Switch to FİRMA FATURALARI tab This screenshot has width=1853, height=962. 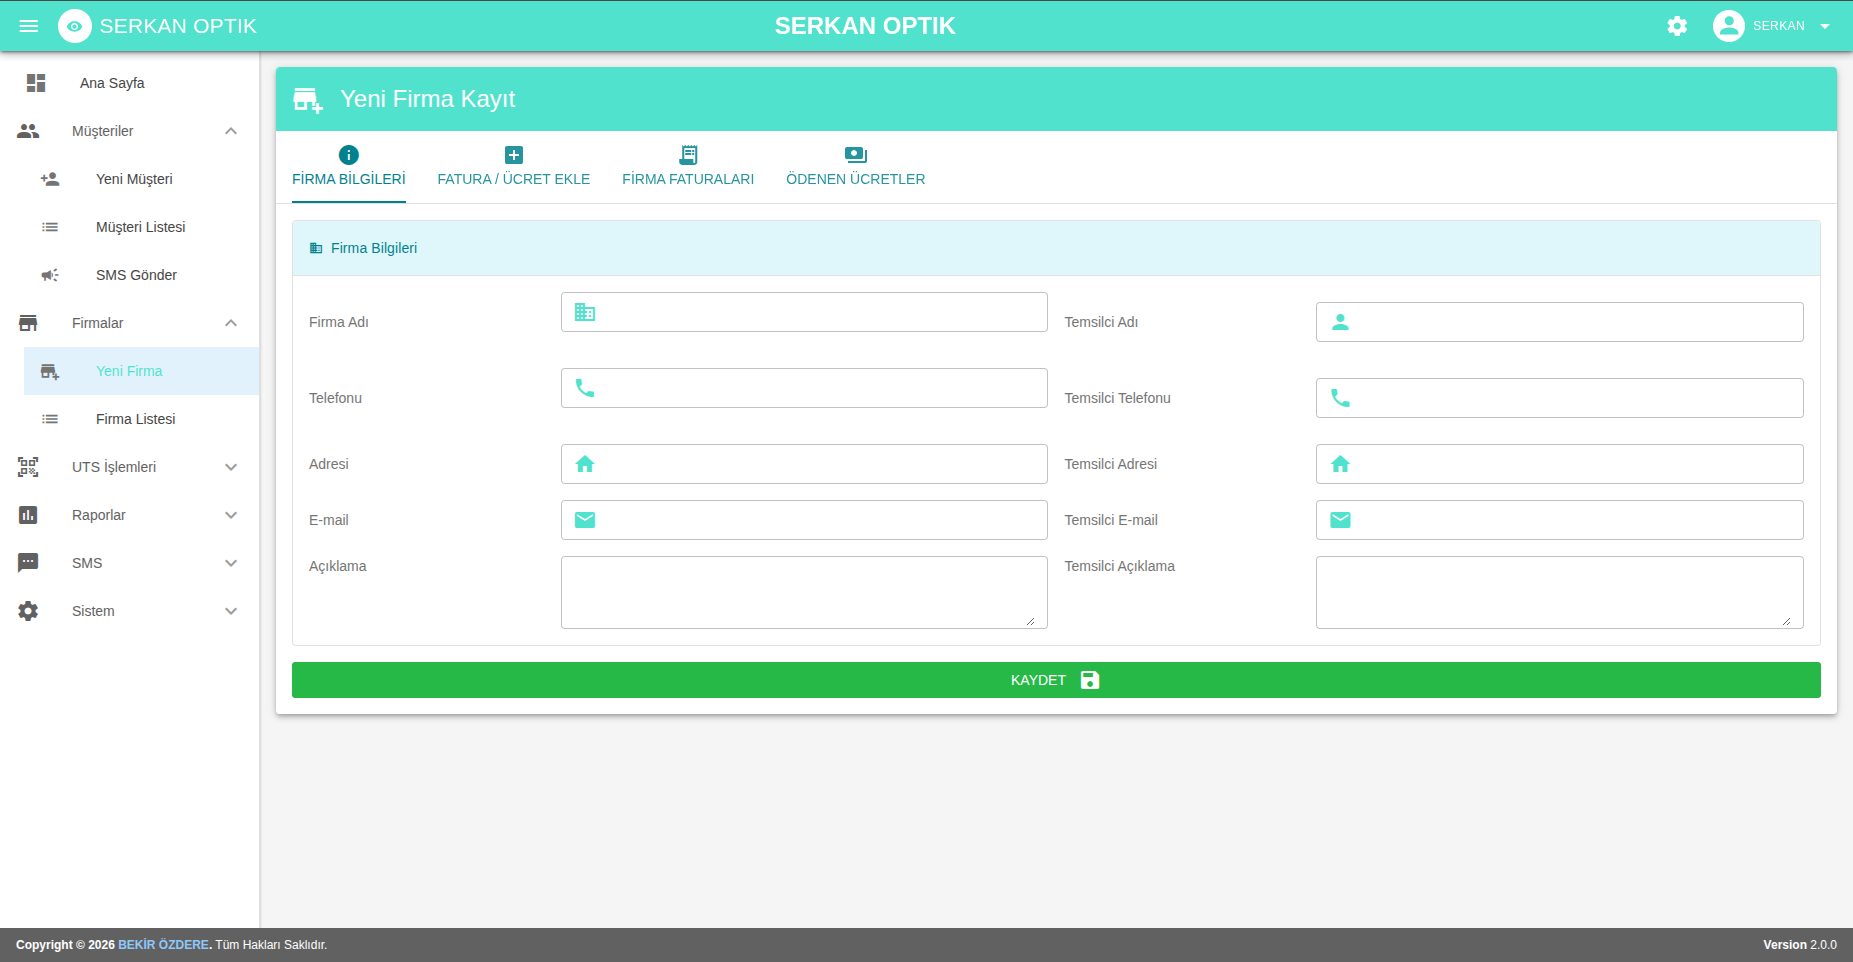tap(688, 168)
